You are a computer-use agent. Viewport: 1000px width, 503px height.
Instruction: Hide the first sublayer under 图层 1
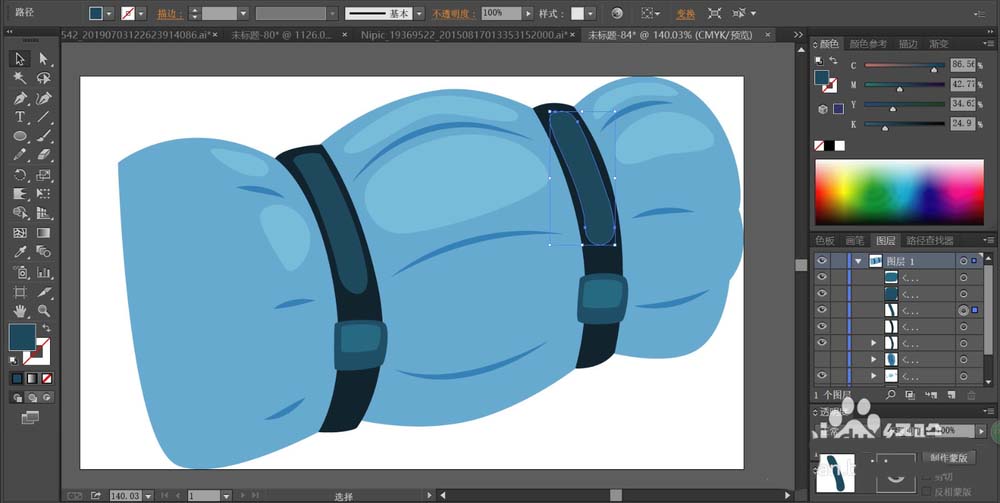[821, 277]
